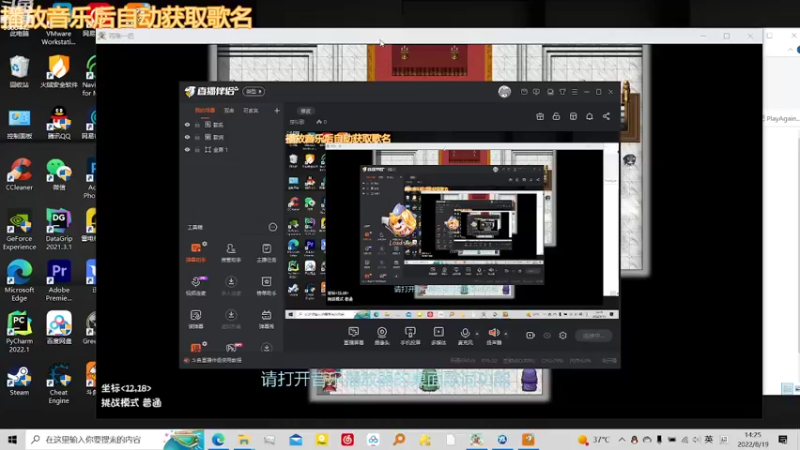Open Cheat Engine desktop icon
Viewport: 800px width, 450px height.
(x=59, y=384)
